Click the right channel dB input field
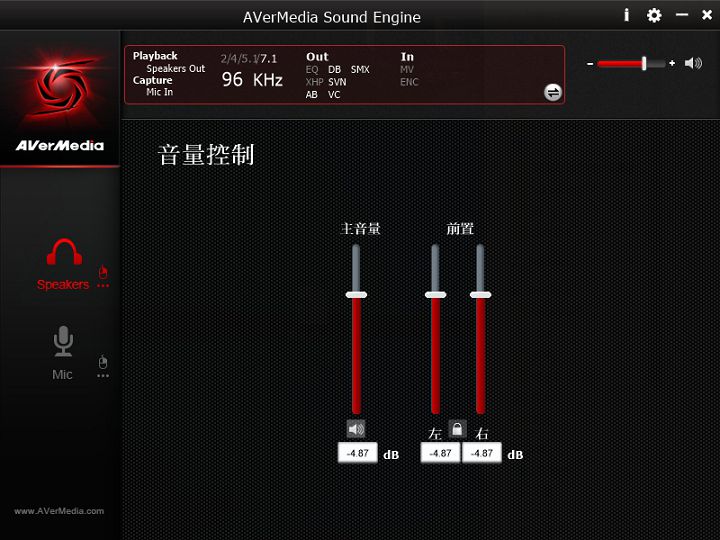The image size is (720, 540). tap(483, 453)
